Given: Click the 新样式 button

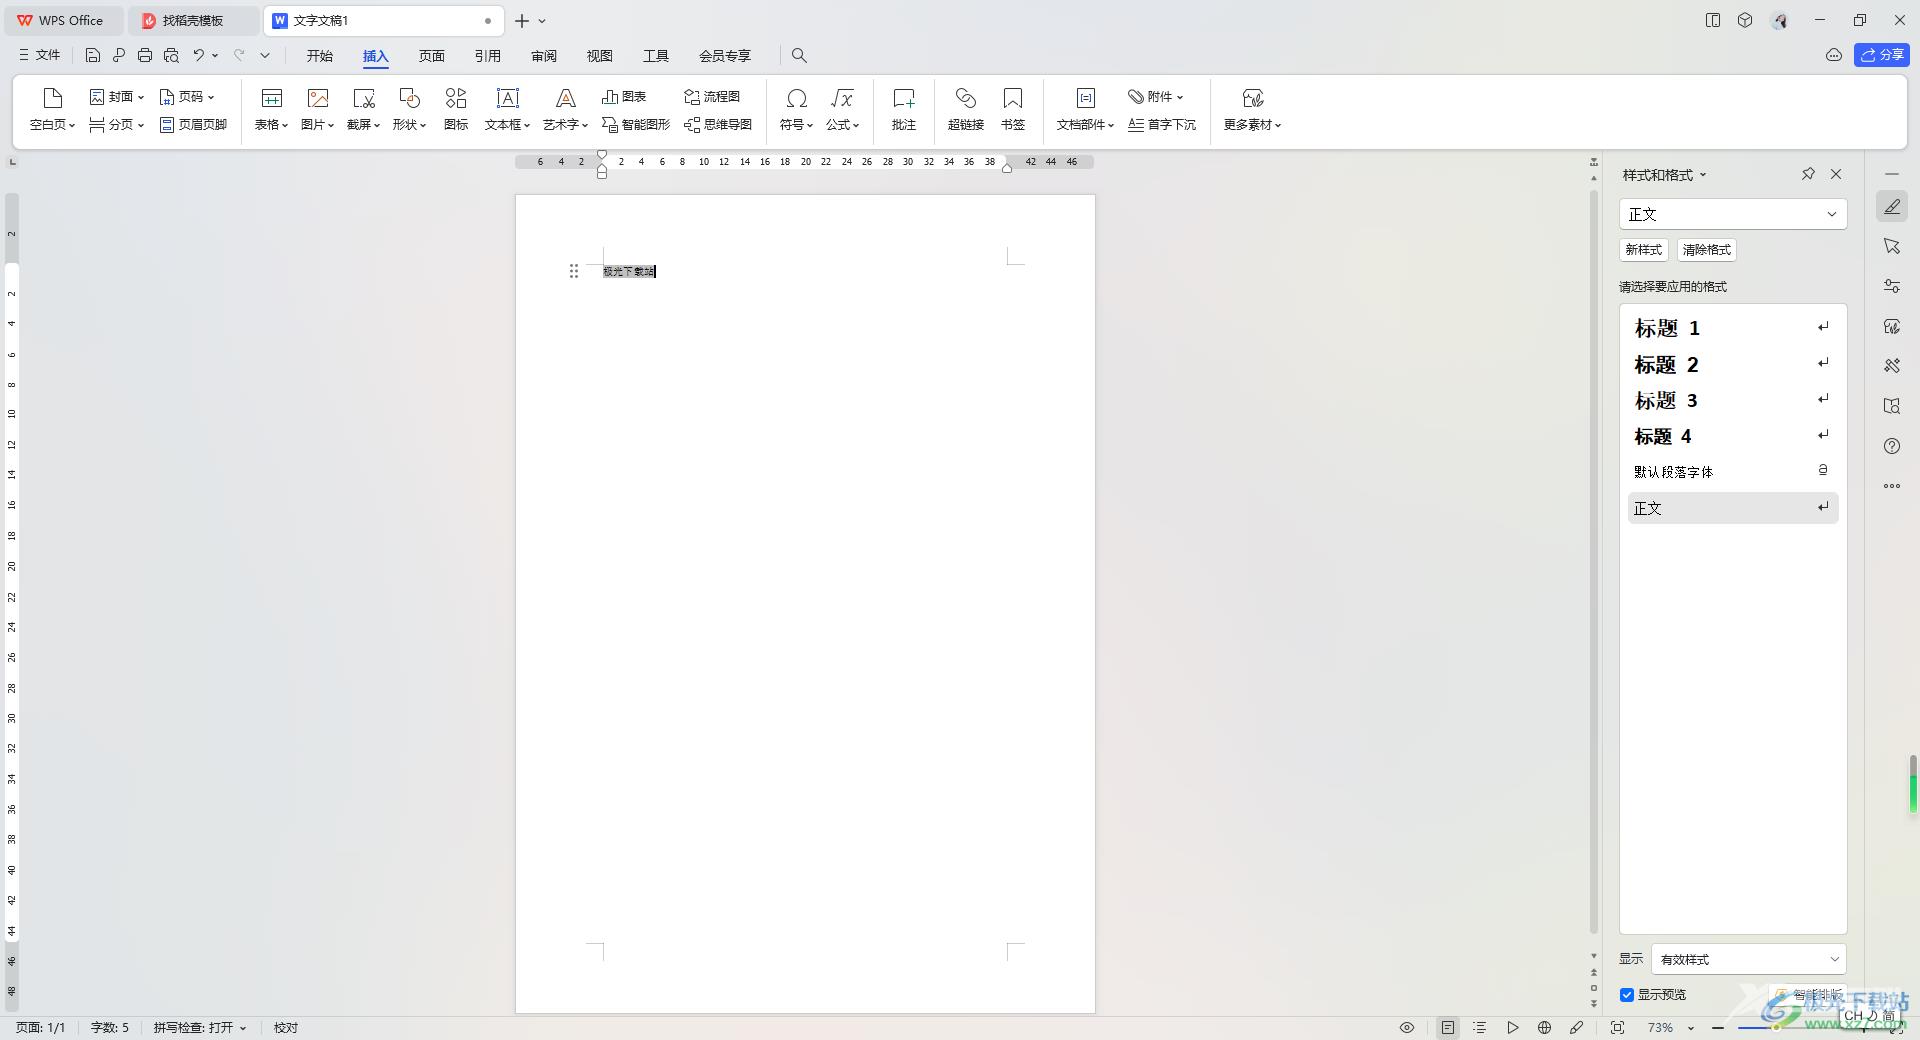Looking at the screenshot, I should coord(1643,250).
